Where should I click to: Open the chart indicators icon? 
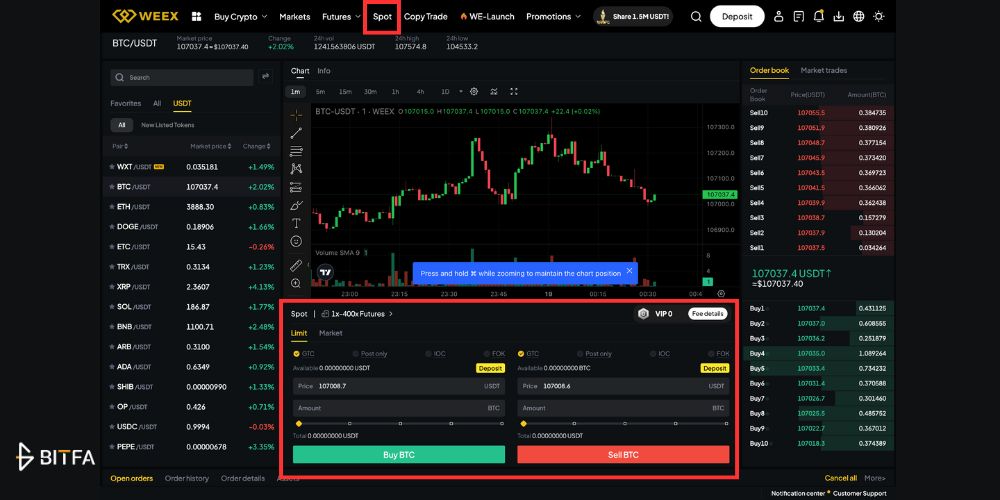click(494, 92)
